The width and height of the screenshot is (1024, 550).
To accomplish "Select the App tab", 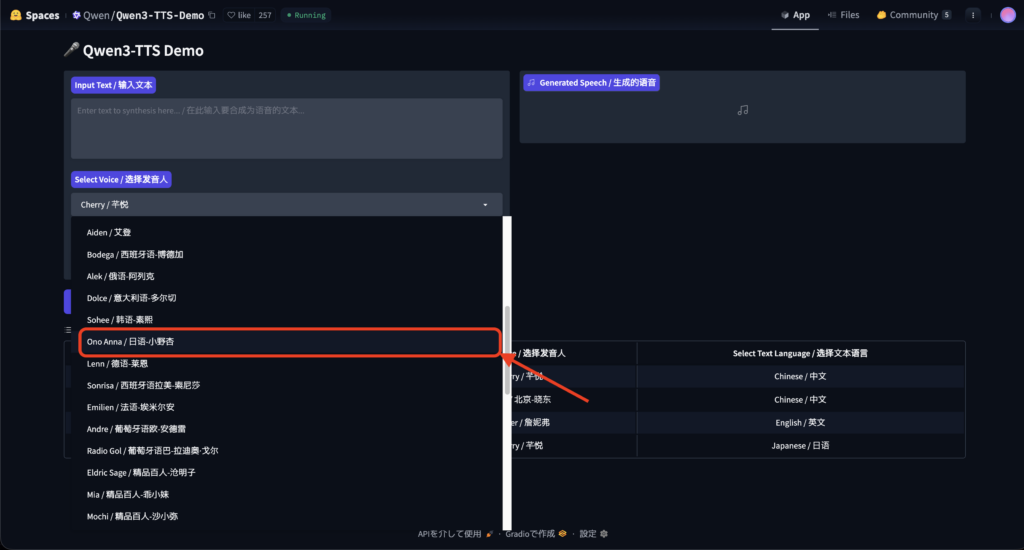I will (794, 15).
